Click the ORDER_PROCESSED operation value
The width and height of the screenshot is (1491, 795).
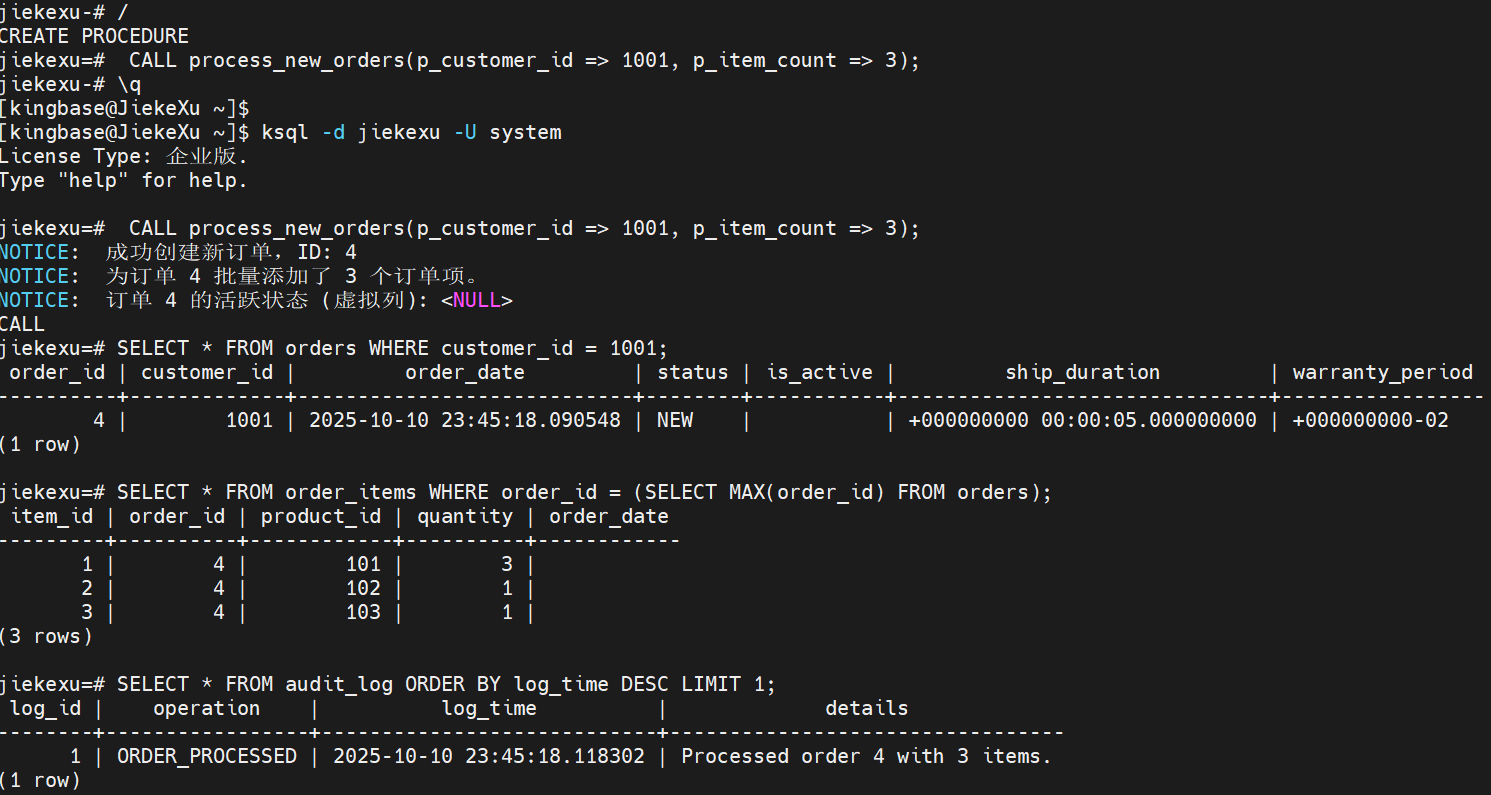click(207, 756)
